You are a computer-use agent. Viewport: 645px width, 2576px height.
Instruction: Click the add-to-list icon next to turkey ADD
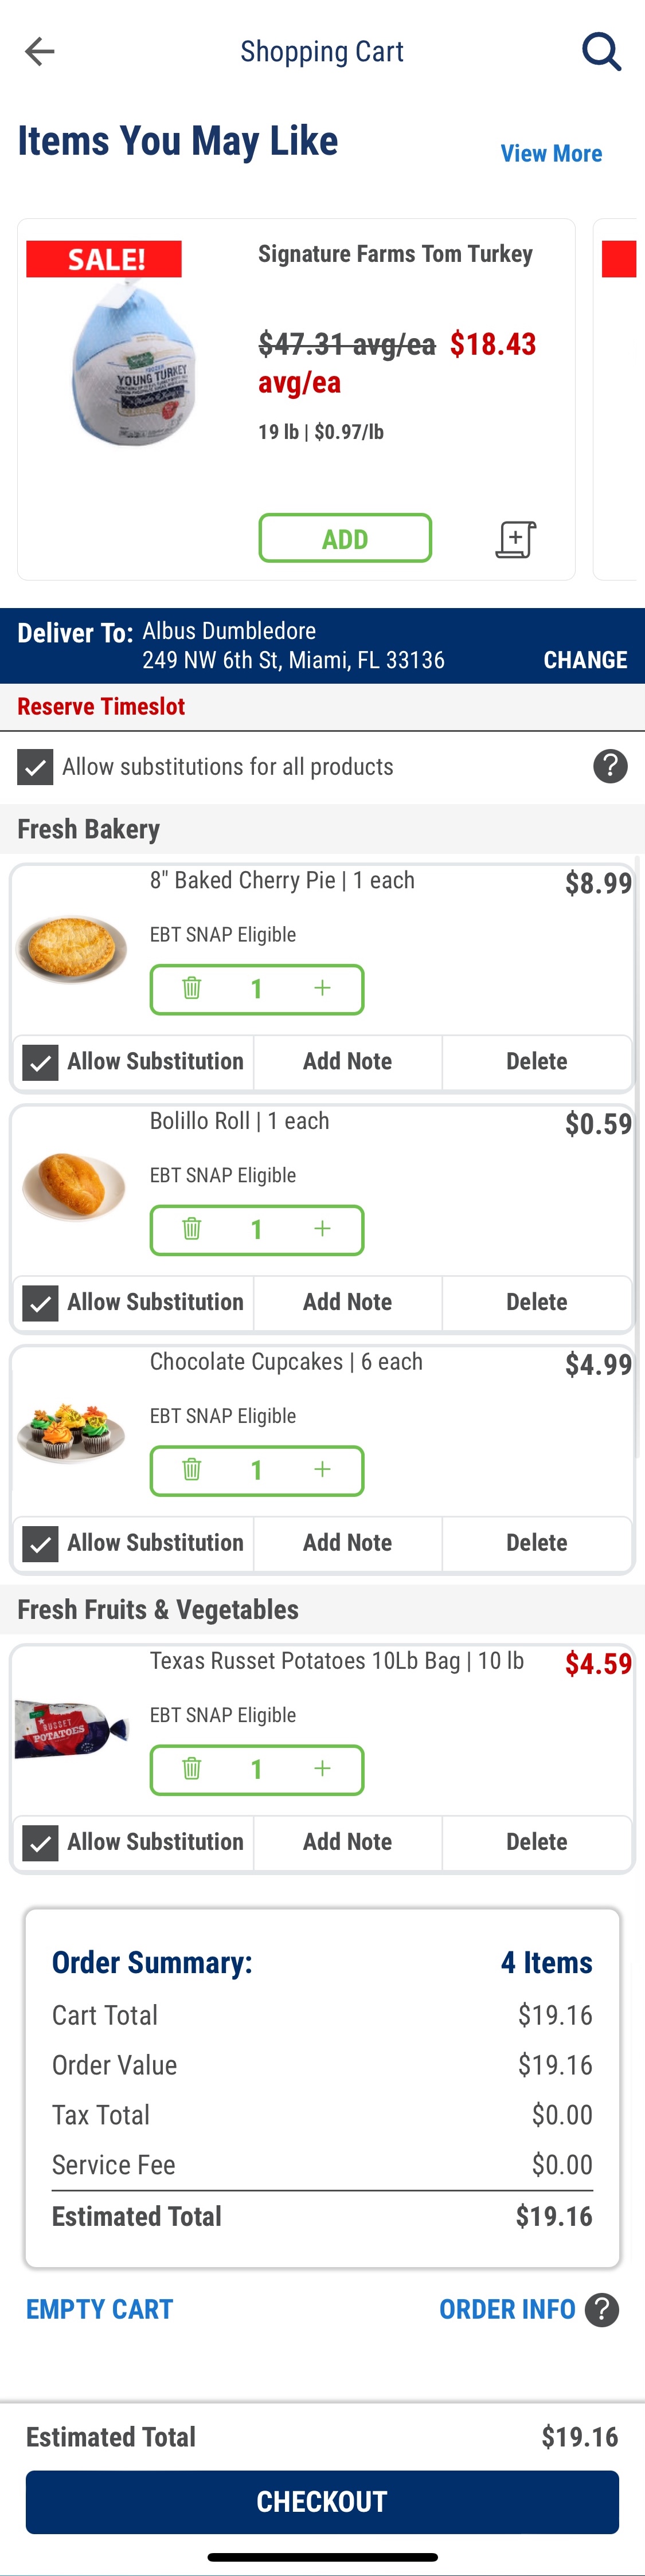[x=515, y=538]
